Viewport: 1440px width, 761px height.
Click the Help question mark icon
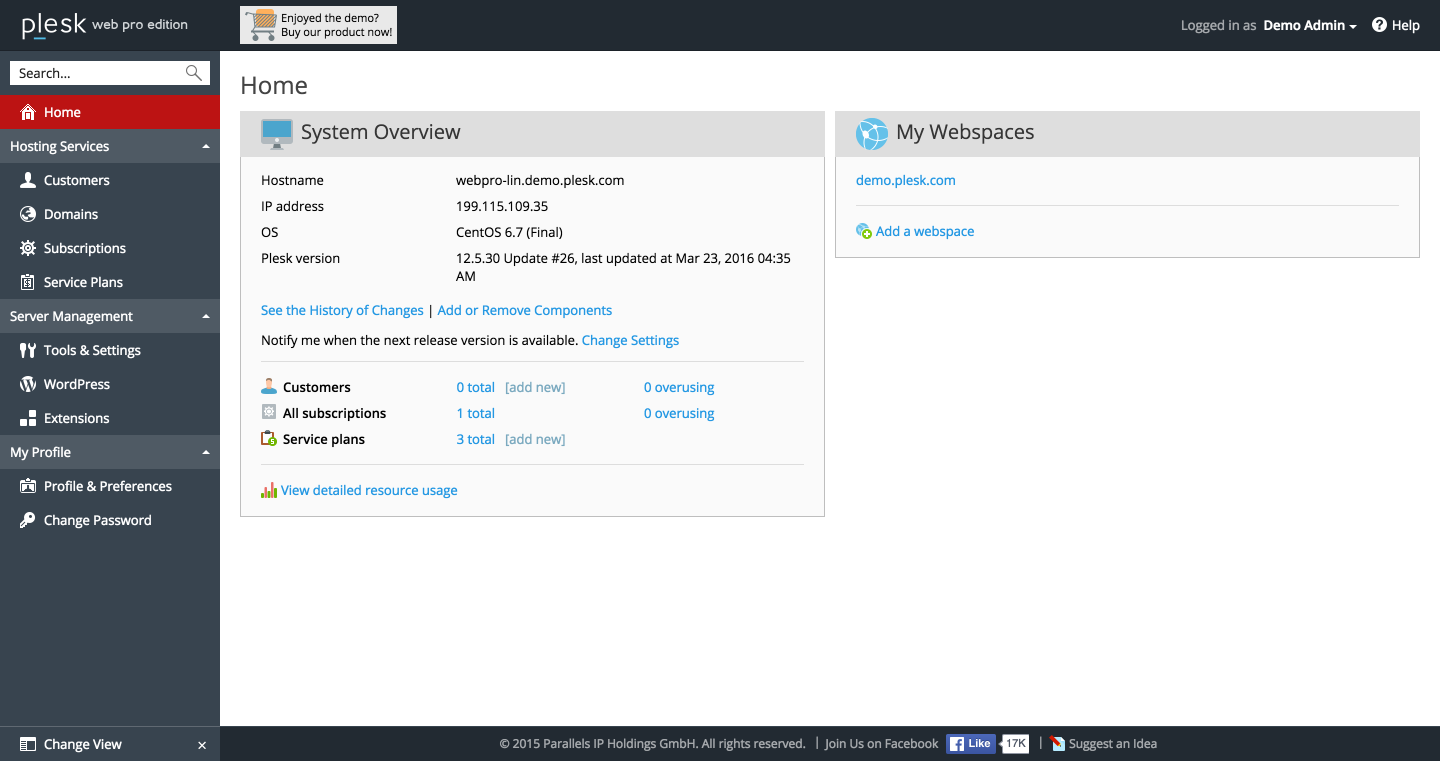tap(1379, 25)
